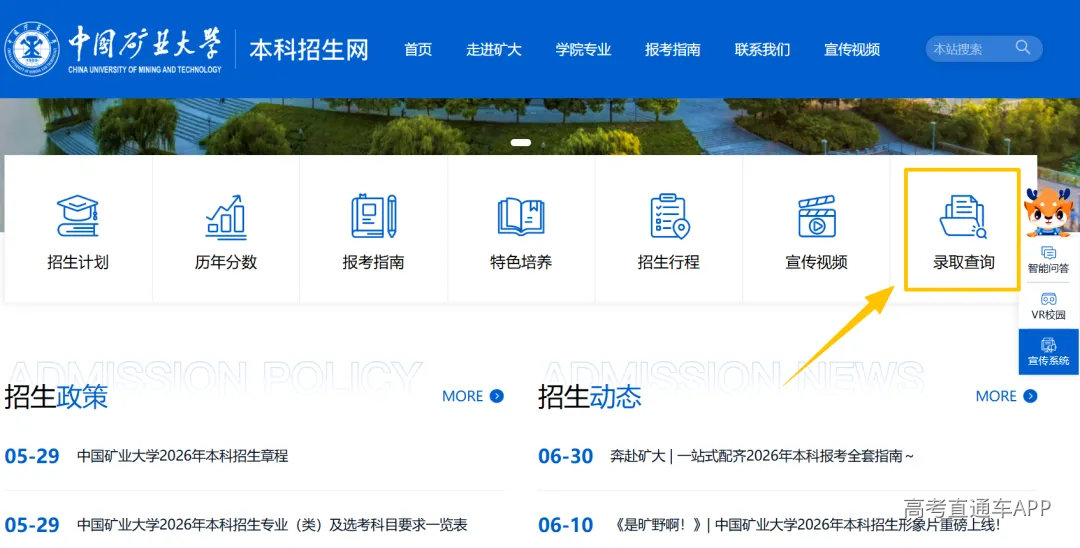Click arrow icon beside 招生政策 MORE
The image size is (1080, 548).
click(497, 396)
